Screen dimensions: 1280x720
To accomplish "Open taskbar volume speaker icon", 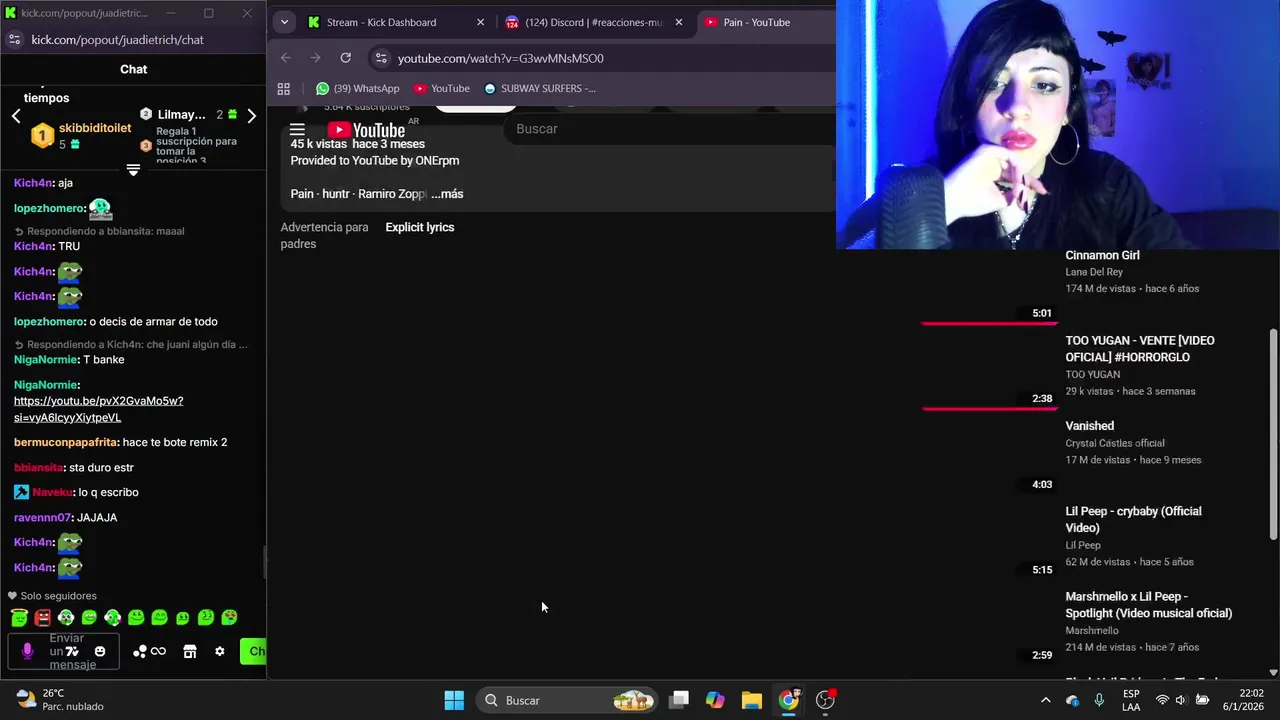I will (x=1180, y=700).
